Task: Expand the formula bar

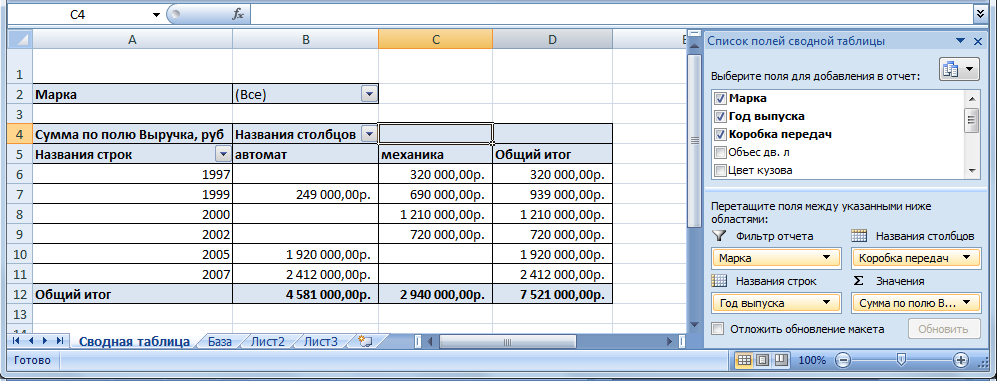Action: coord(979,15)
